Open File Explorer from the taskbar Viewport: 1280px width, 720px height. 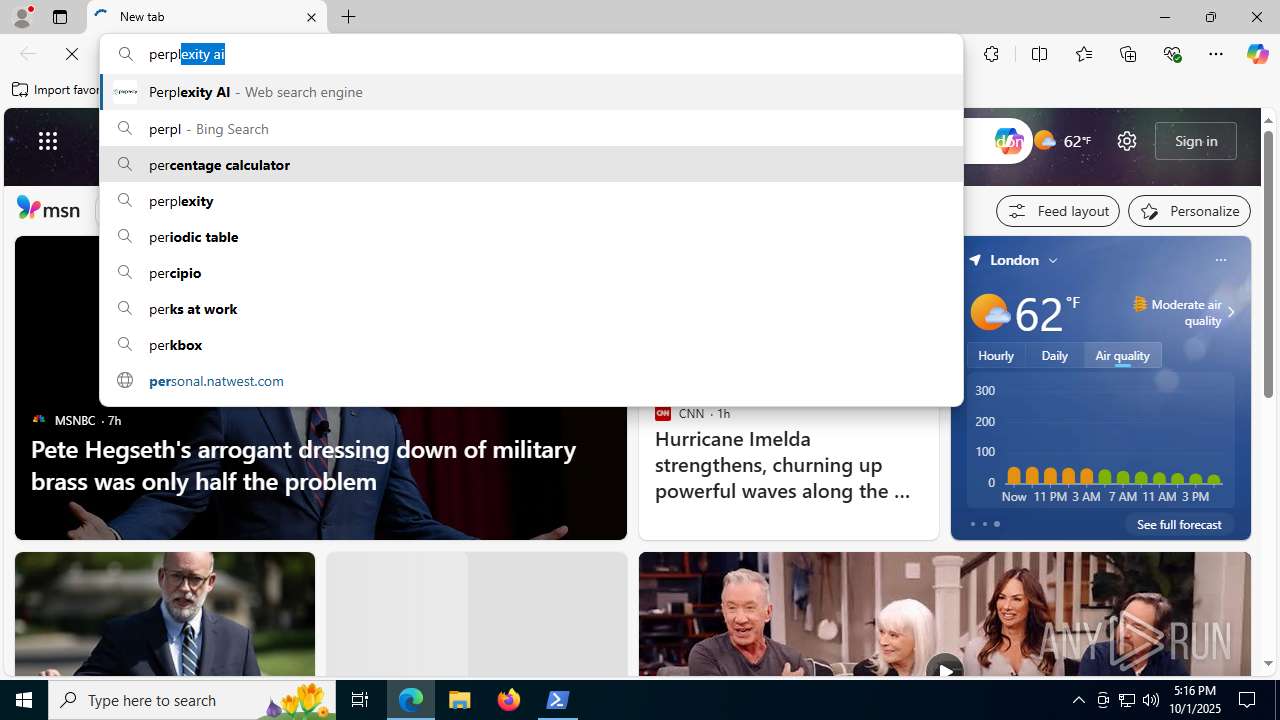[x=460, y=700]
